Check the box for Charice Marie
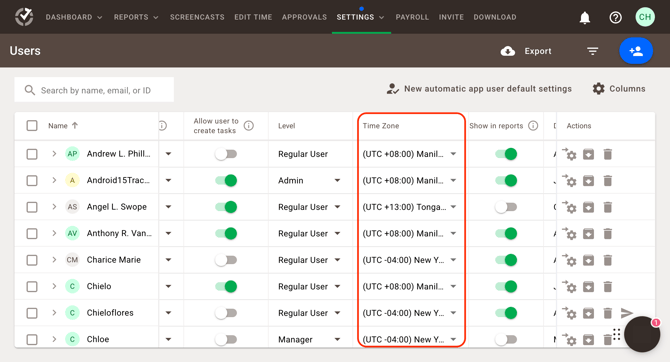This screenshot has width=670, height=362. click(32, 260)
